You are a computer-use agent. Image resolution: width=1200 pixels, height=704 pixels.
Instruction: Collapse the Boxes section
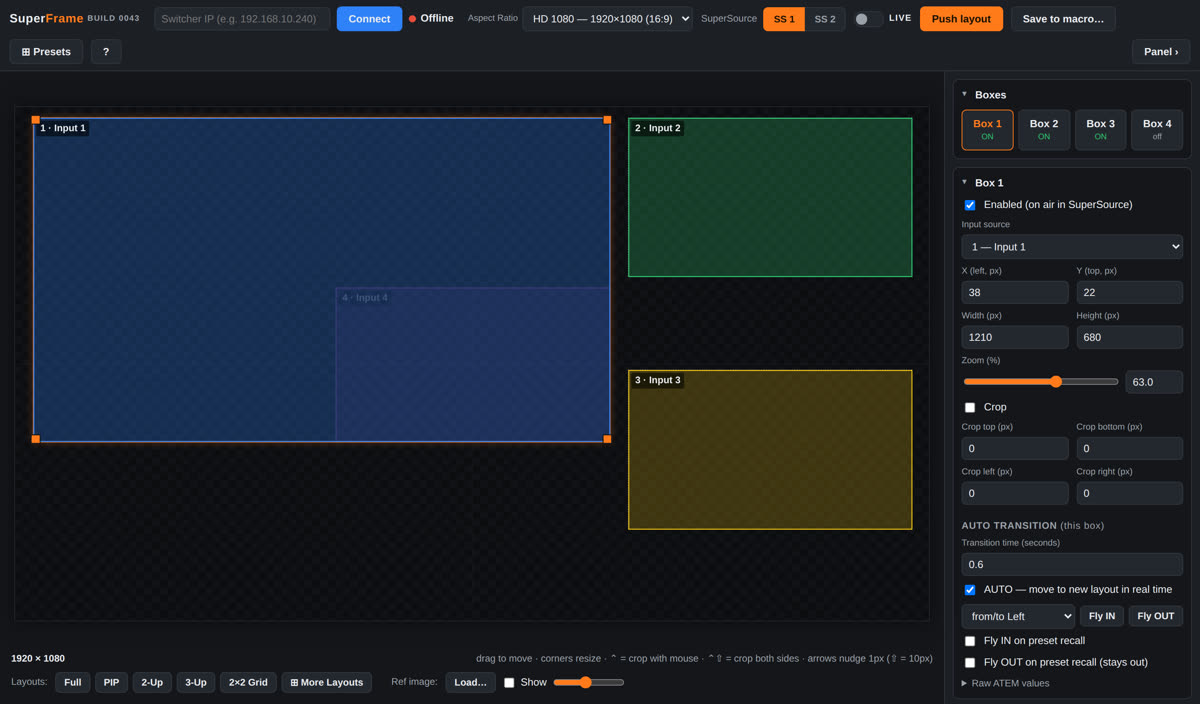click(965, 94)
